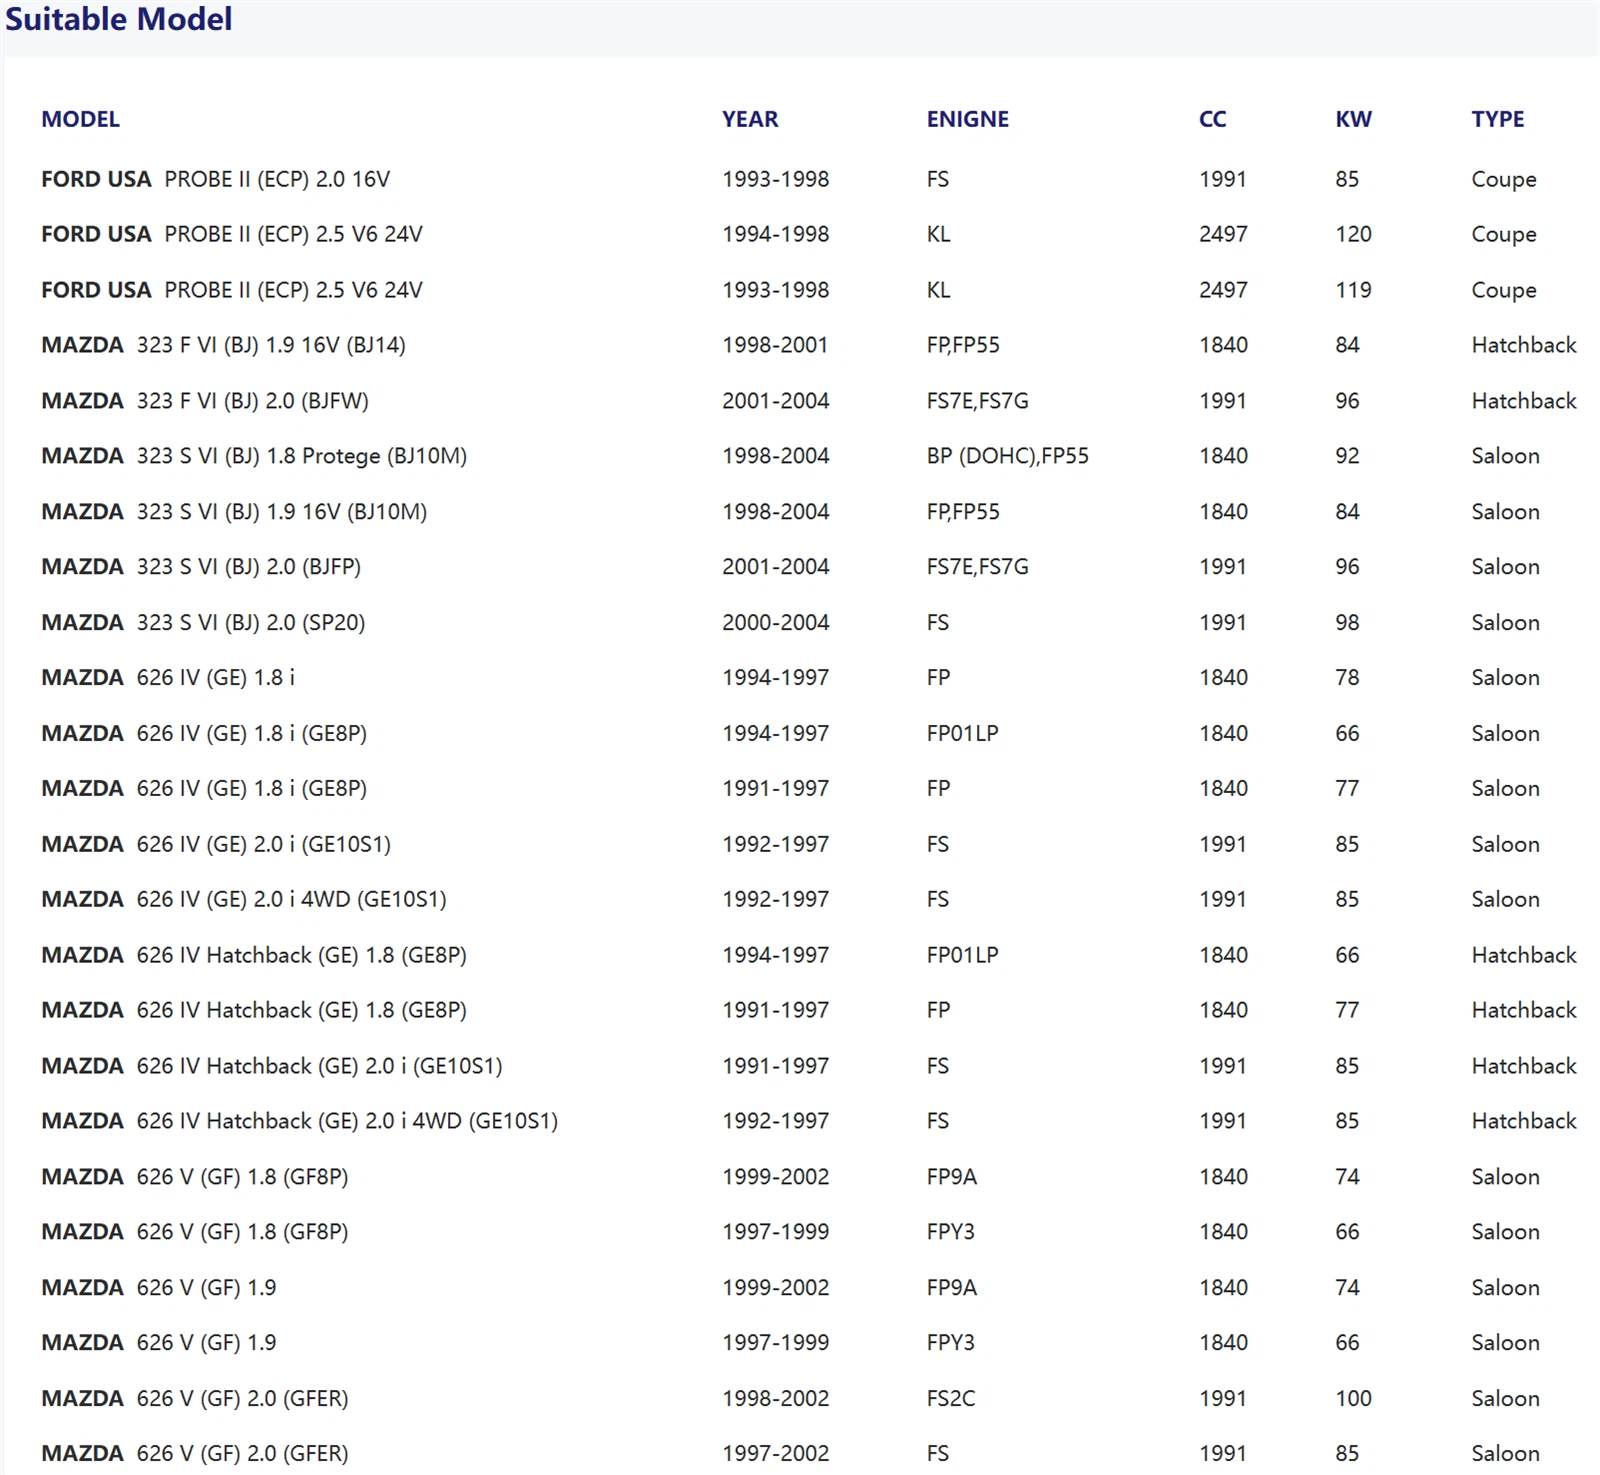Click FORD USA PROBE II (ECP) 2.0 16V
The height and width of the screenshot is (1475, 1600).
[215, 179]
